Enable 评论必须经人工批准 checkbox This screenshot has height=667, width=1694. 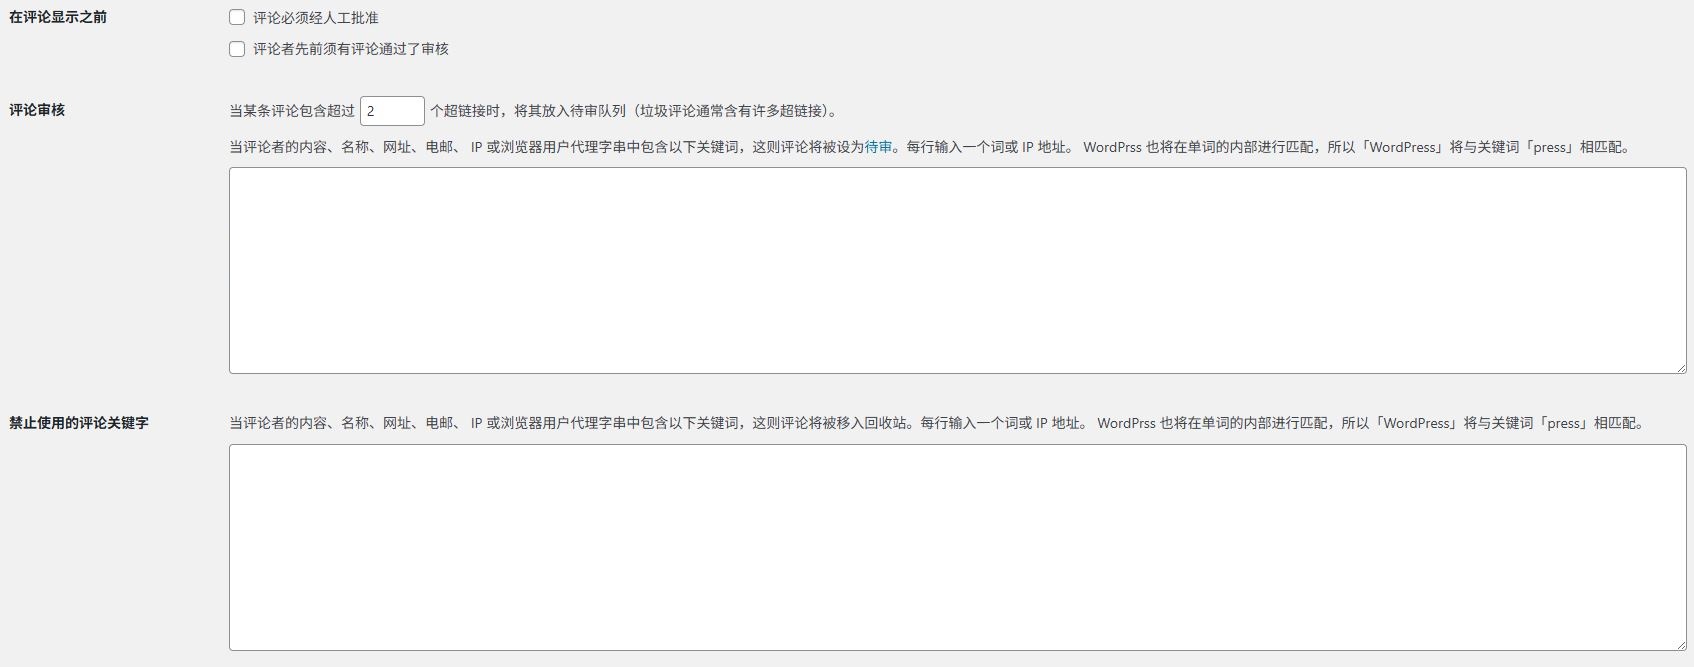[237, 17]
